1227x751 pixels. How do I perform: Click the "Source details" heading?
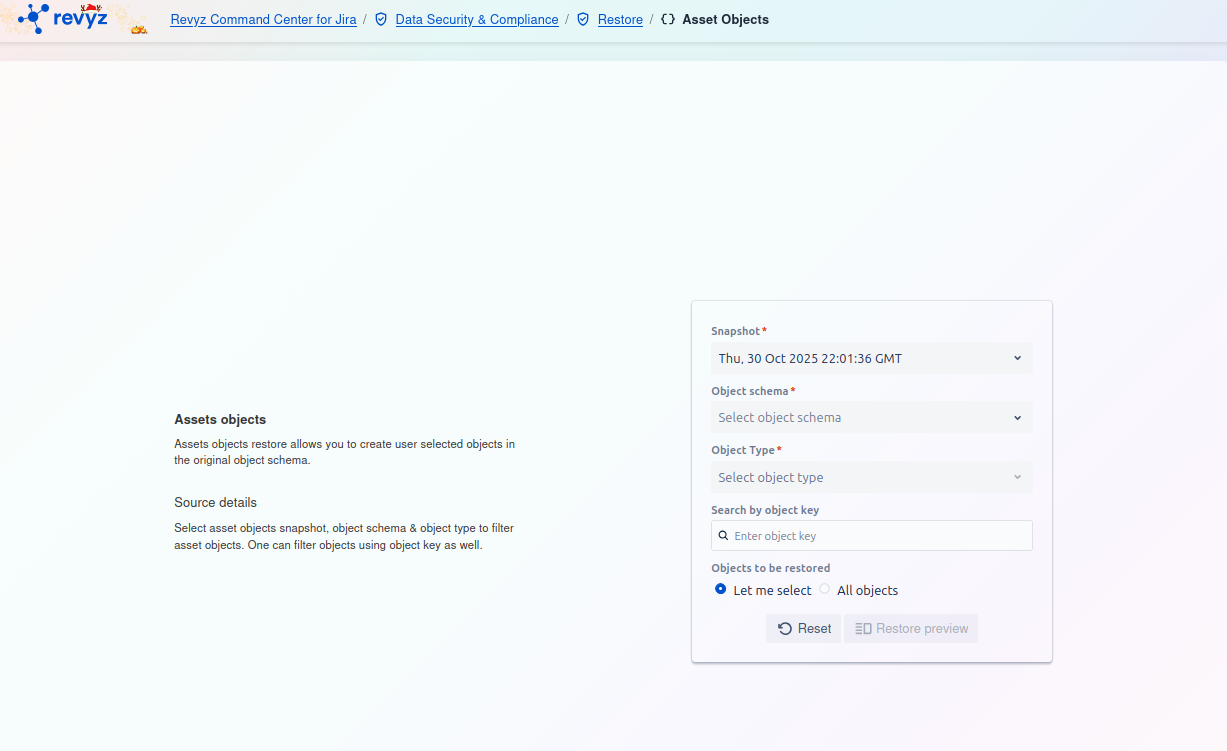coord(215,502)
